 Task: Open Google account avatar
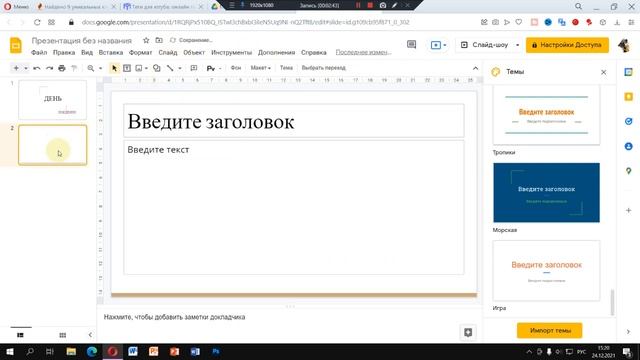(x=623, y=45)
